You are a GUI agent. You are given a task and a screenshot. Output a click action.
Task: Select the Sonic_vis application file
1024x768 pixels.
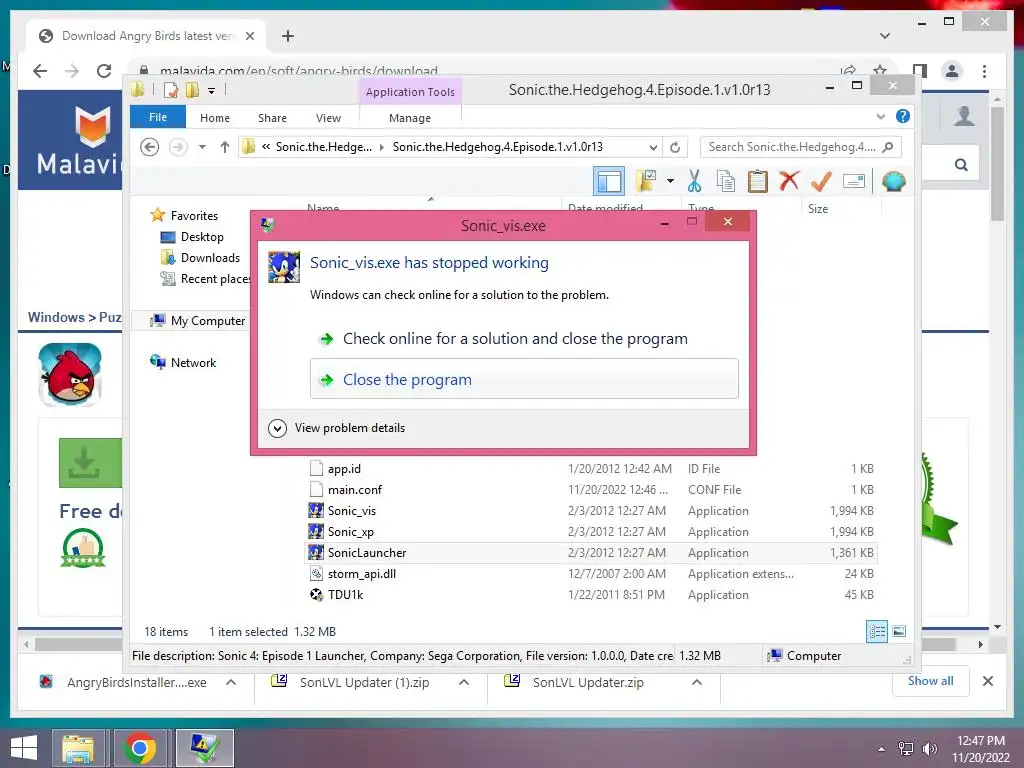pyautogui.click(x=591, y=511)
